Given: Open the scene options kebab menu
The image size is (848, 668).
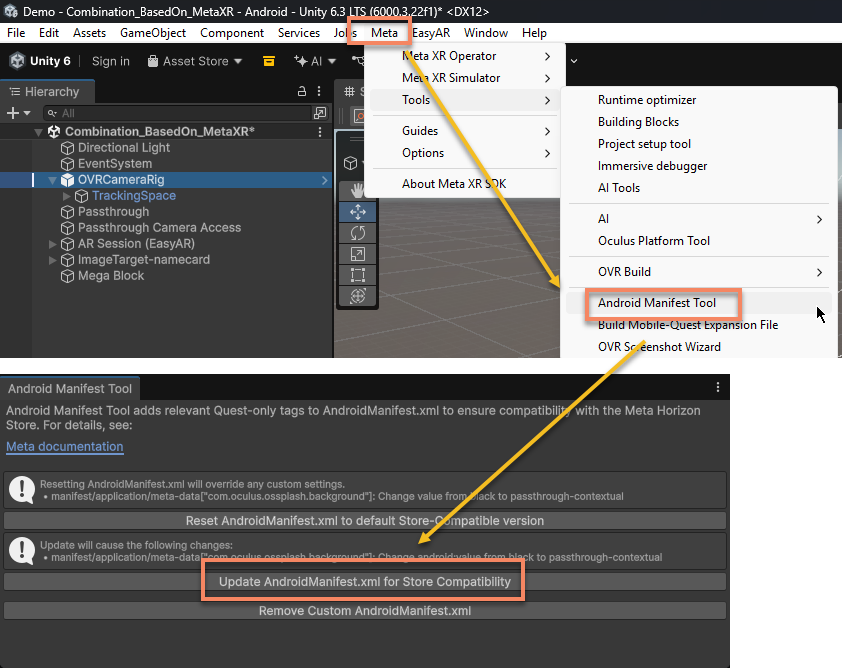Looking at the screenshot, I should [320, 131].
